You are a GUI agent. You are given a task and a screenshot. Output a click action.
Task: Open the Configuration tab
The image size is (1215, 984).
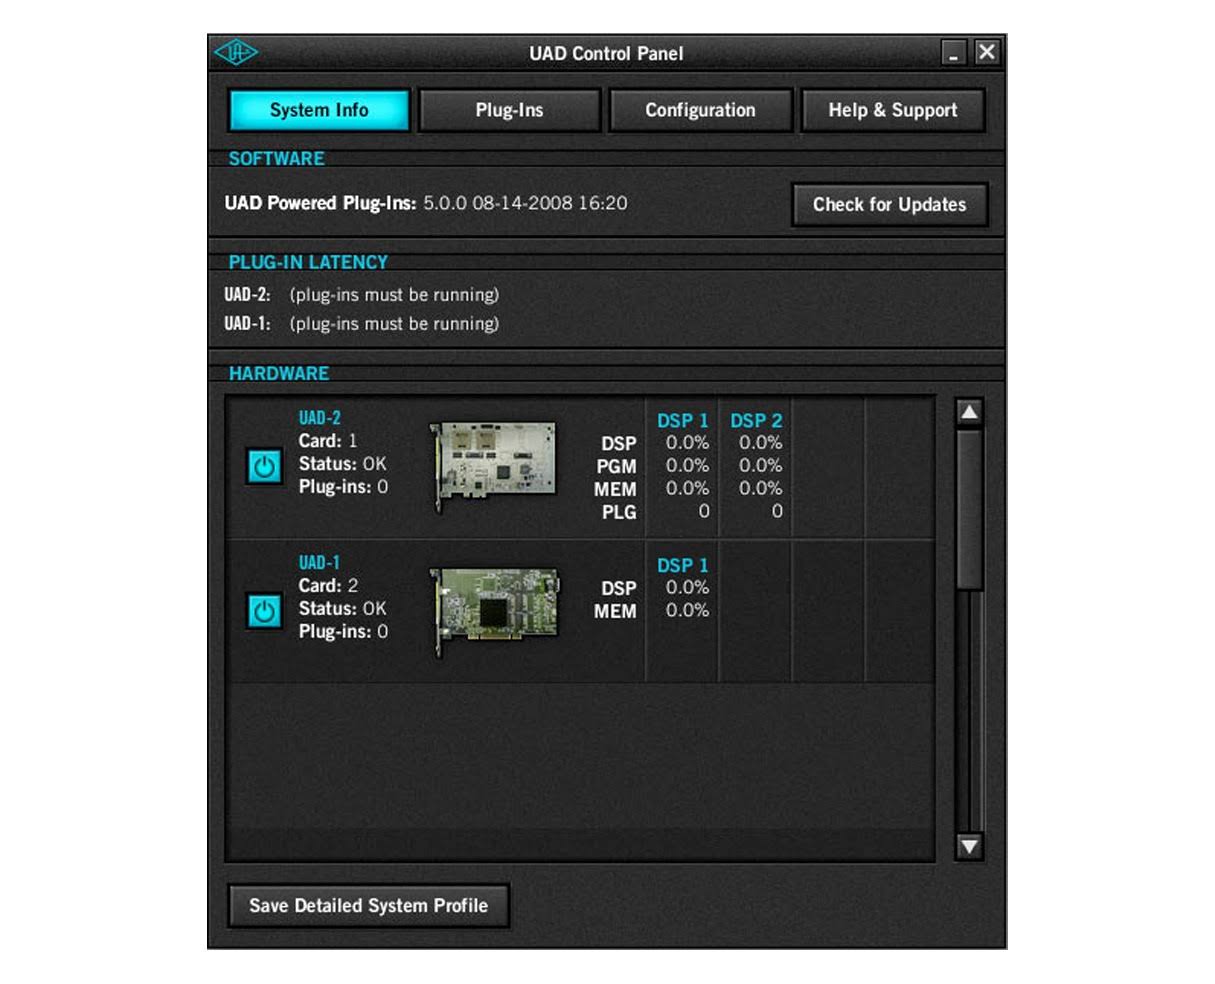tap(700, 110)
